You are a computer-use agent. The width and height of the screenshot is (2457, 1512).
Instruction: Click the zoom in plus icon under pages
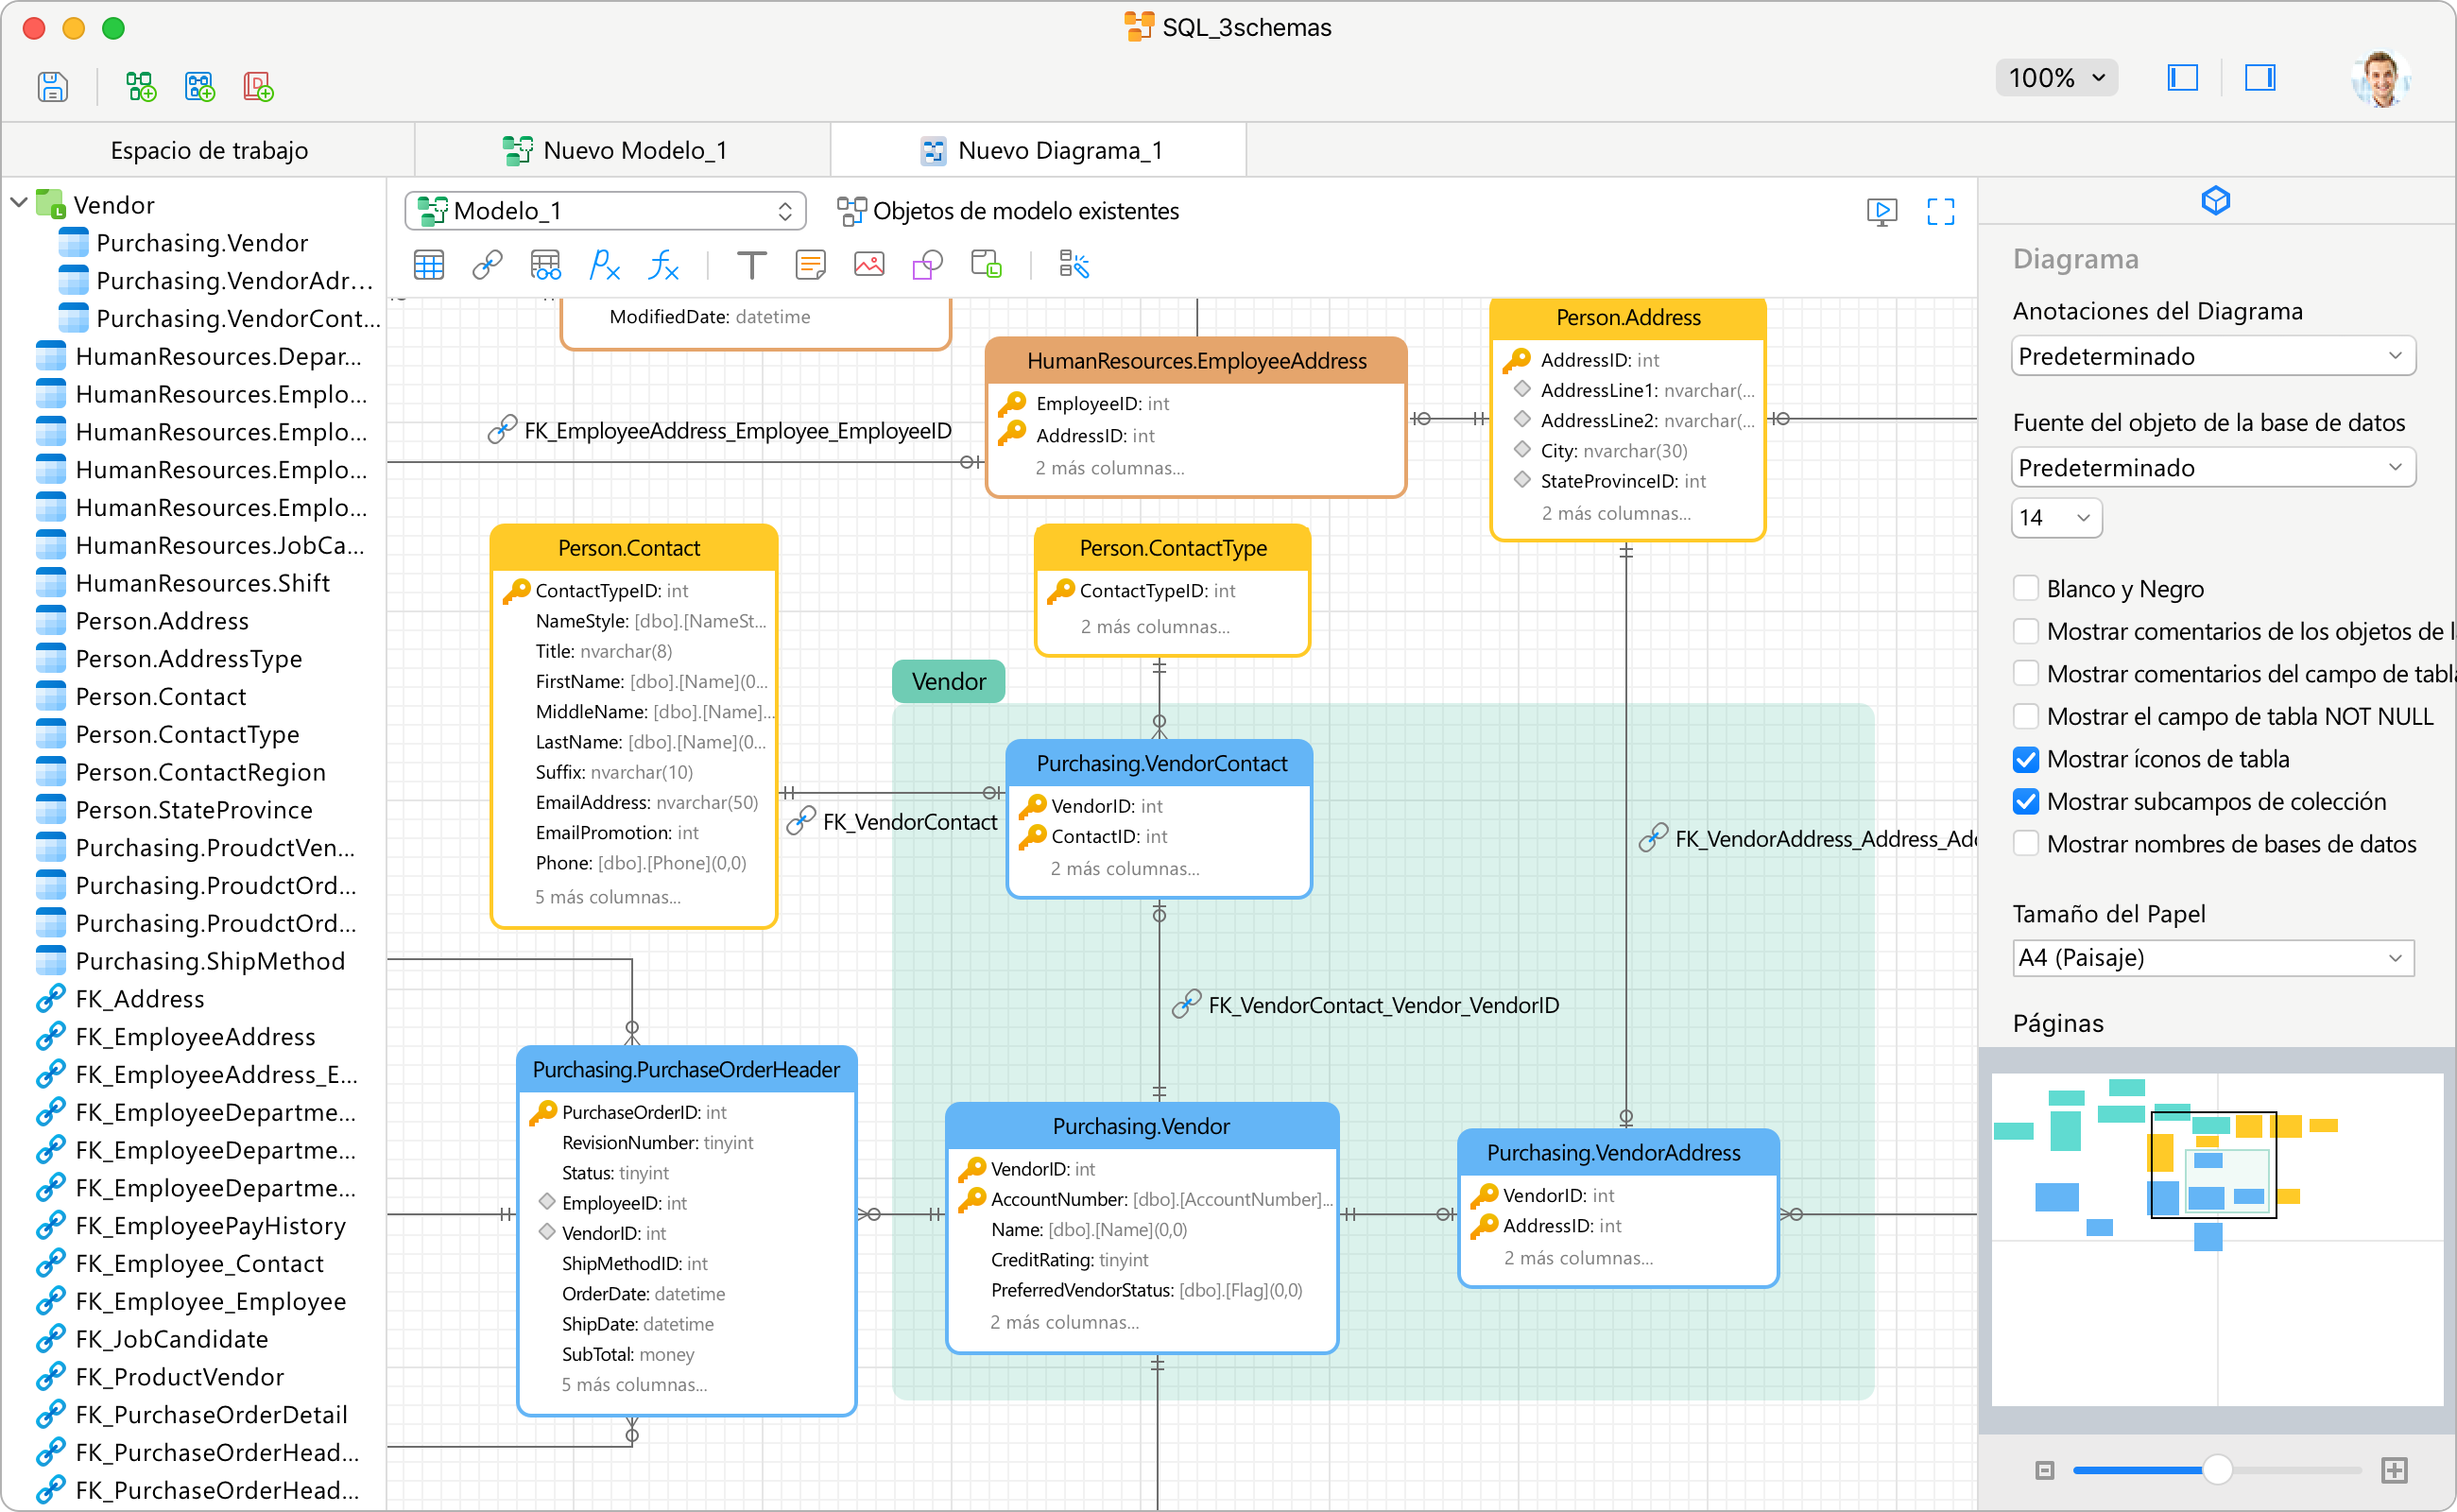[x=2393, y=1470]
